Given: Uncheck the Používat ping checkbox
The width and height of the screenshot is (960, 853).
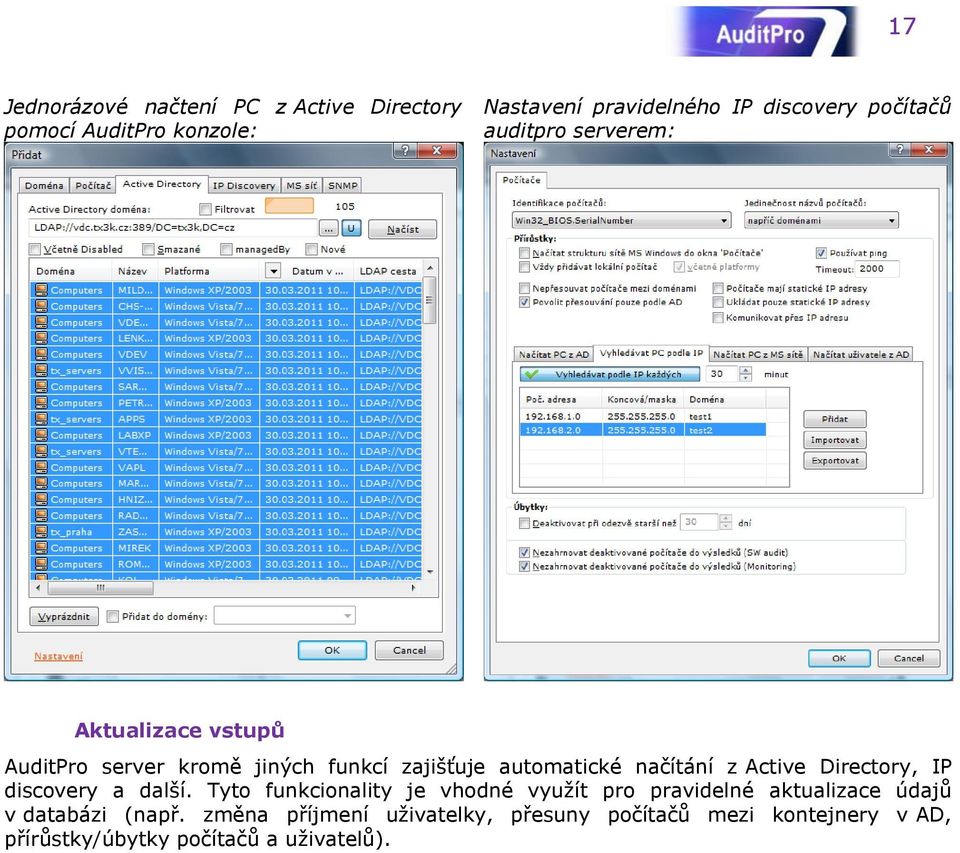Looking at the screenshot, I should pyautogui.click(x=821, y=253).
